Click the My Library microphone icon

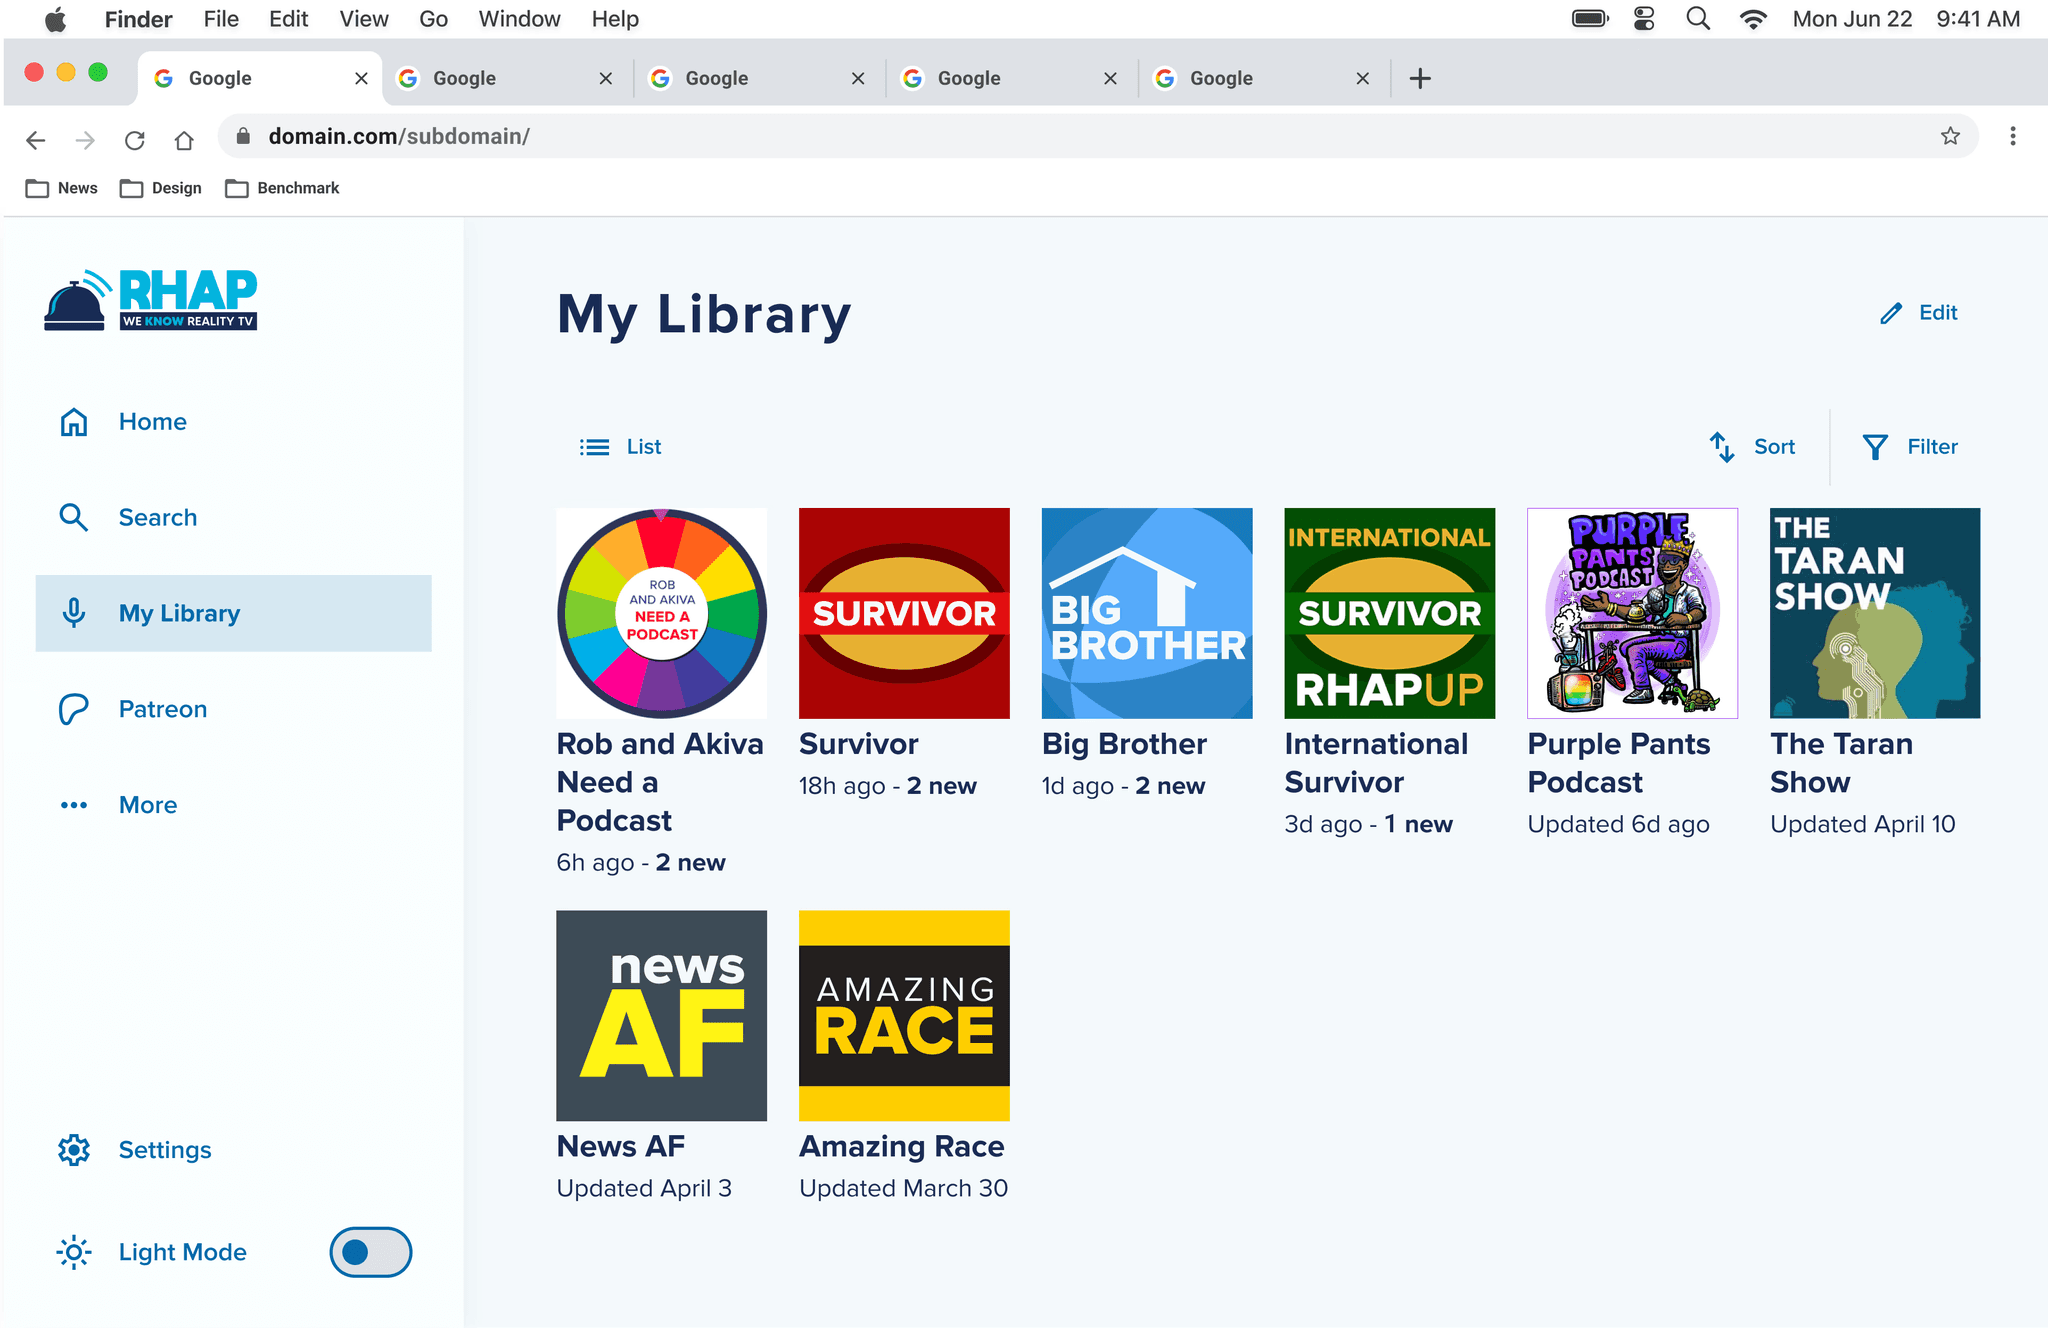(x=74, y=613)
